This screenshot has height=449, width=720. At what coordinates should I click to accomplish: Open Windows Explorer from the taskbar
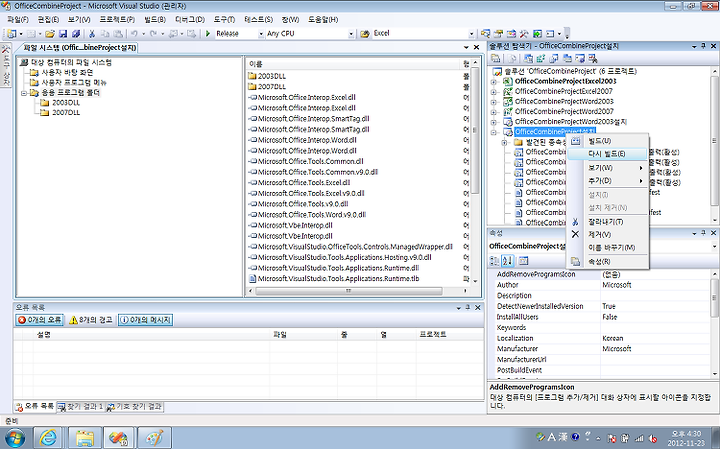tap(85, 438)
